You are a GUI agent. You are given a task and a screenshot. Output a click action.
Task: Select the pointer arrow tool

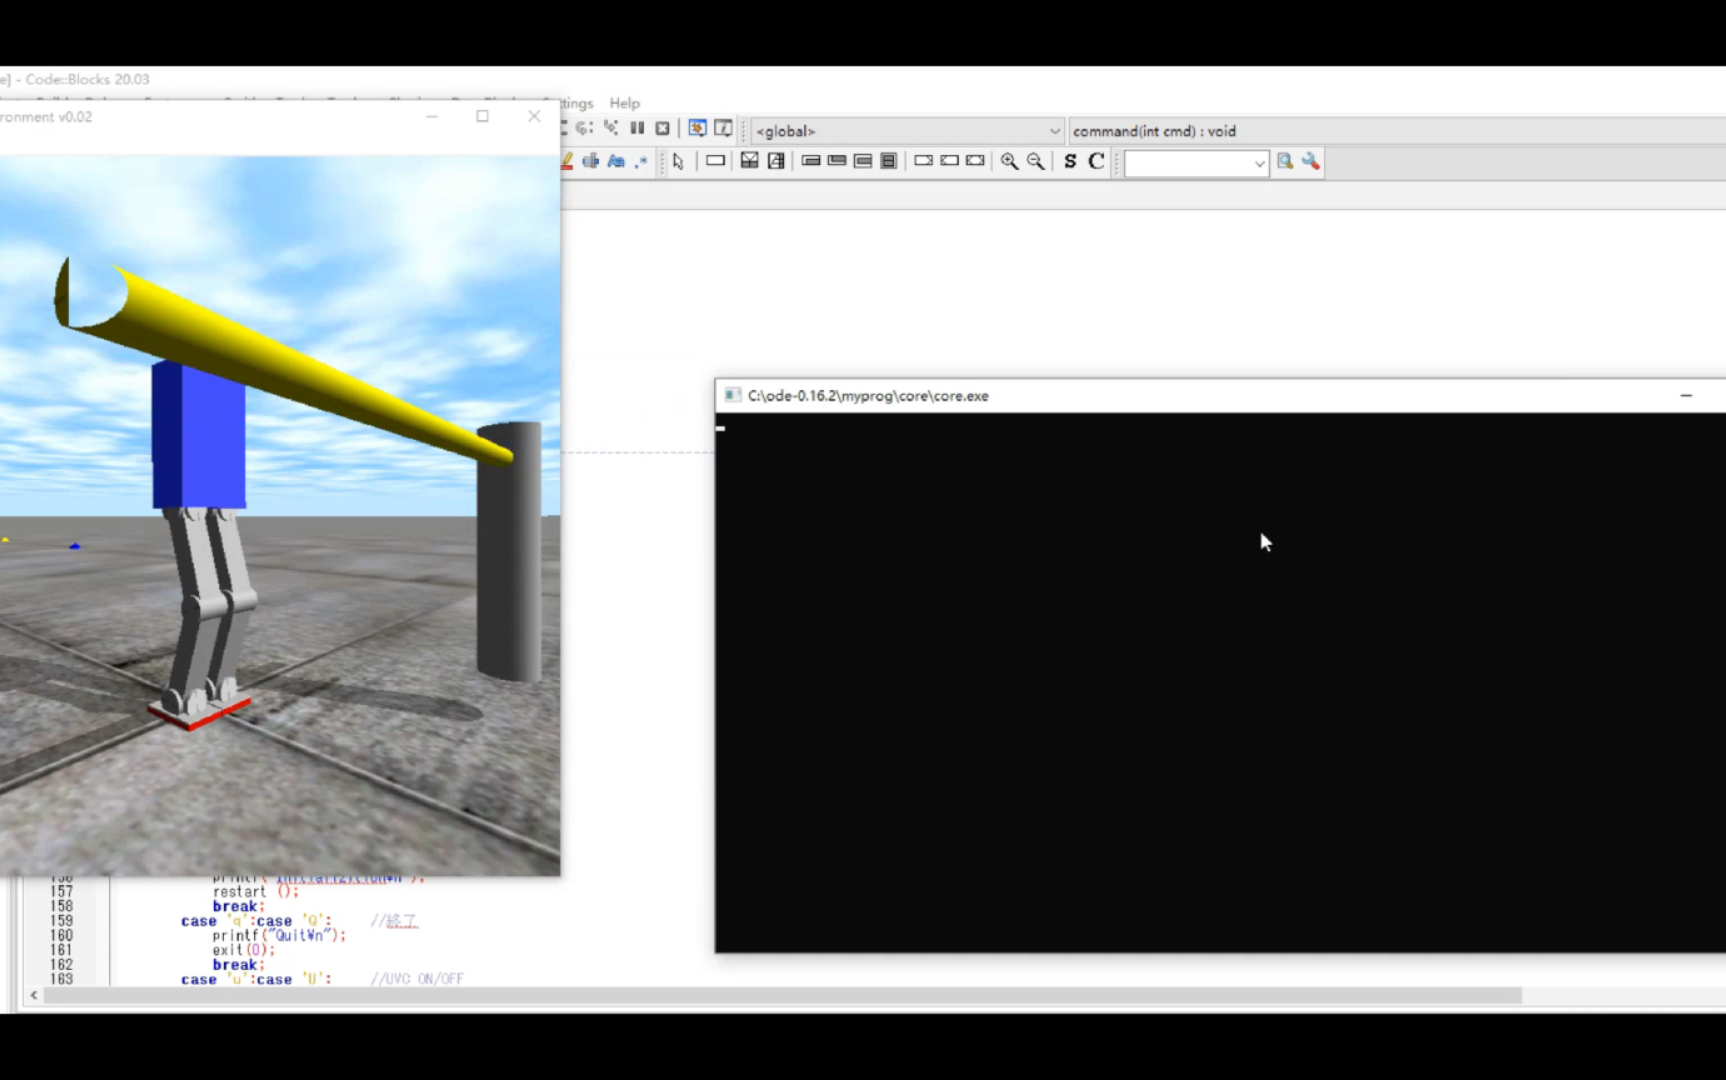point(678,162)
